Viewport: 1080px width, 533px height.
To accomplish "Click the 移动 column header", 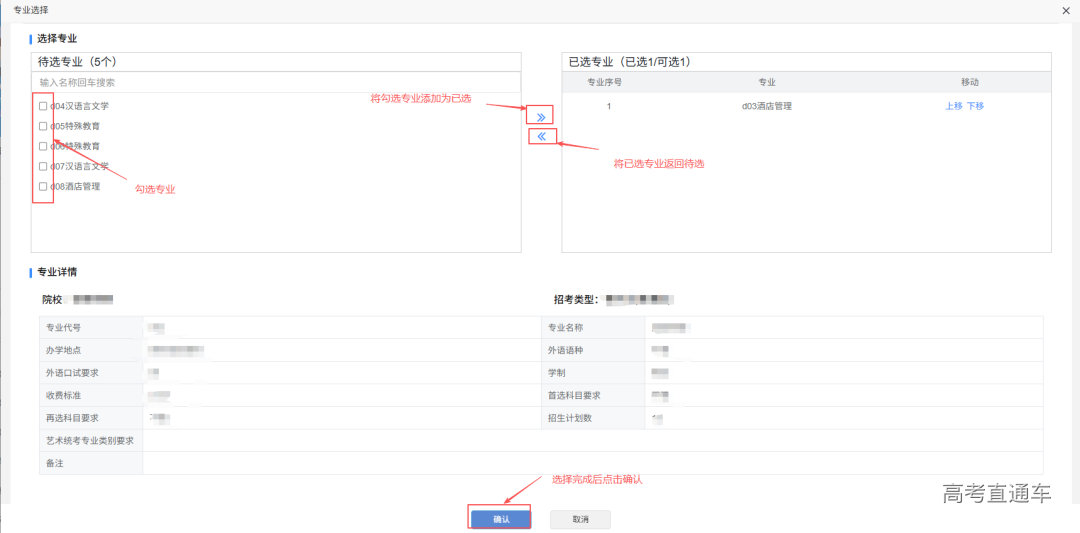I will (969, 82).
